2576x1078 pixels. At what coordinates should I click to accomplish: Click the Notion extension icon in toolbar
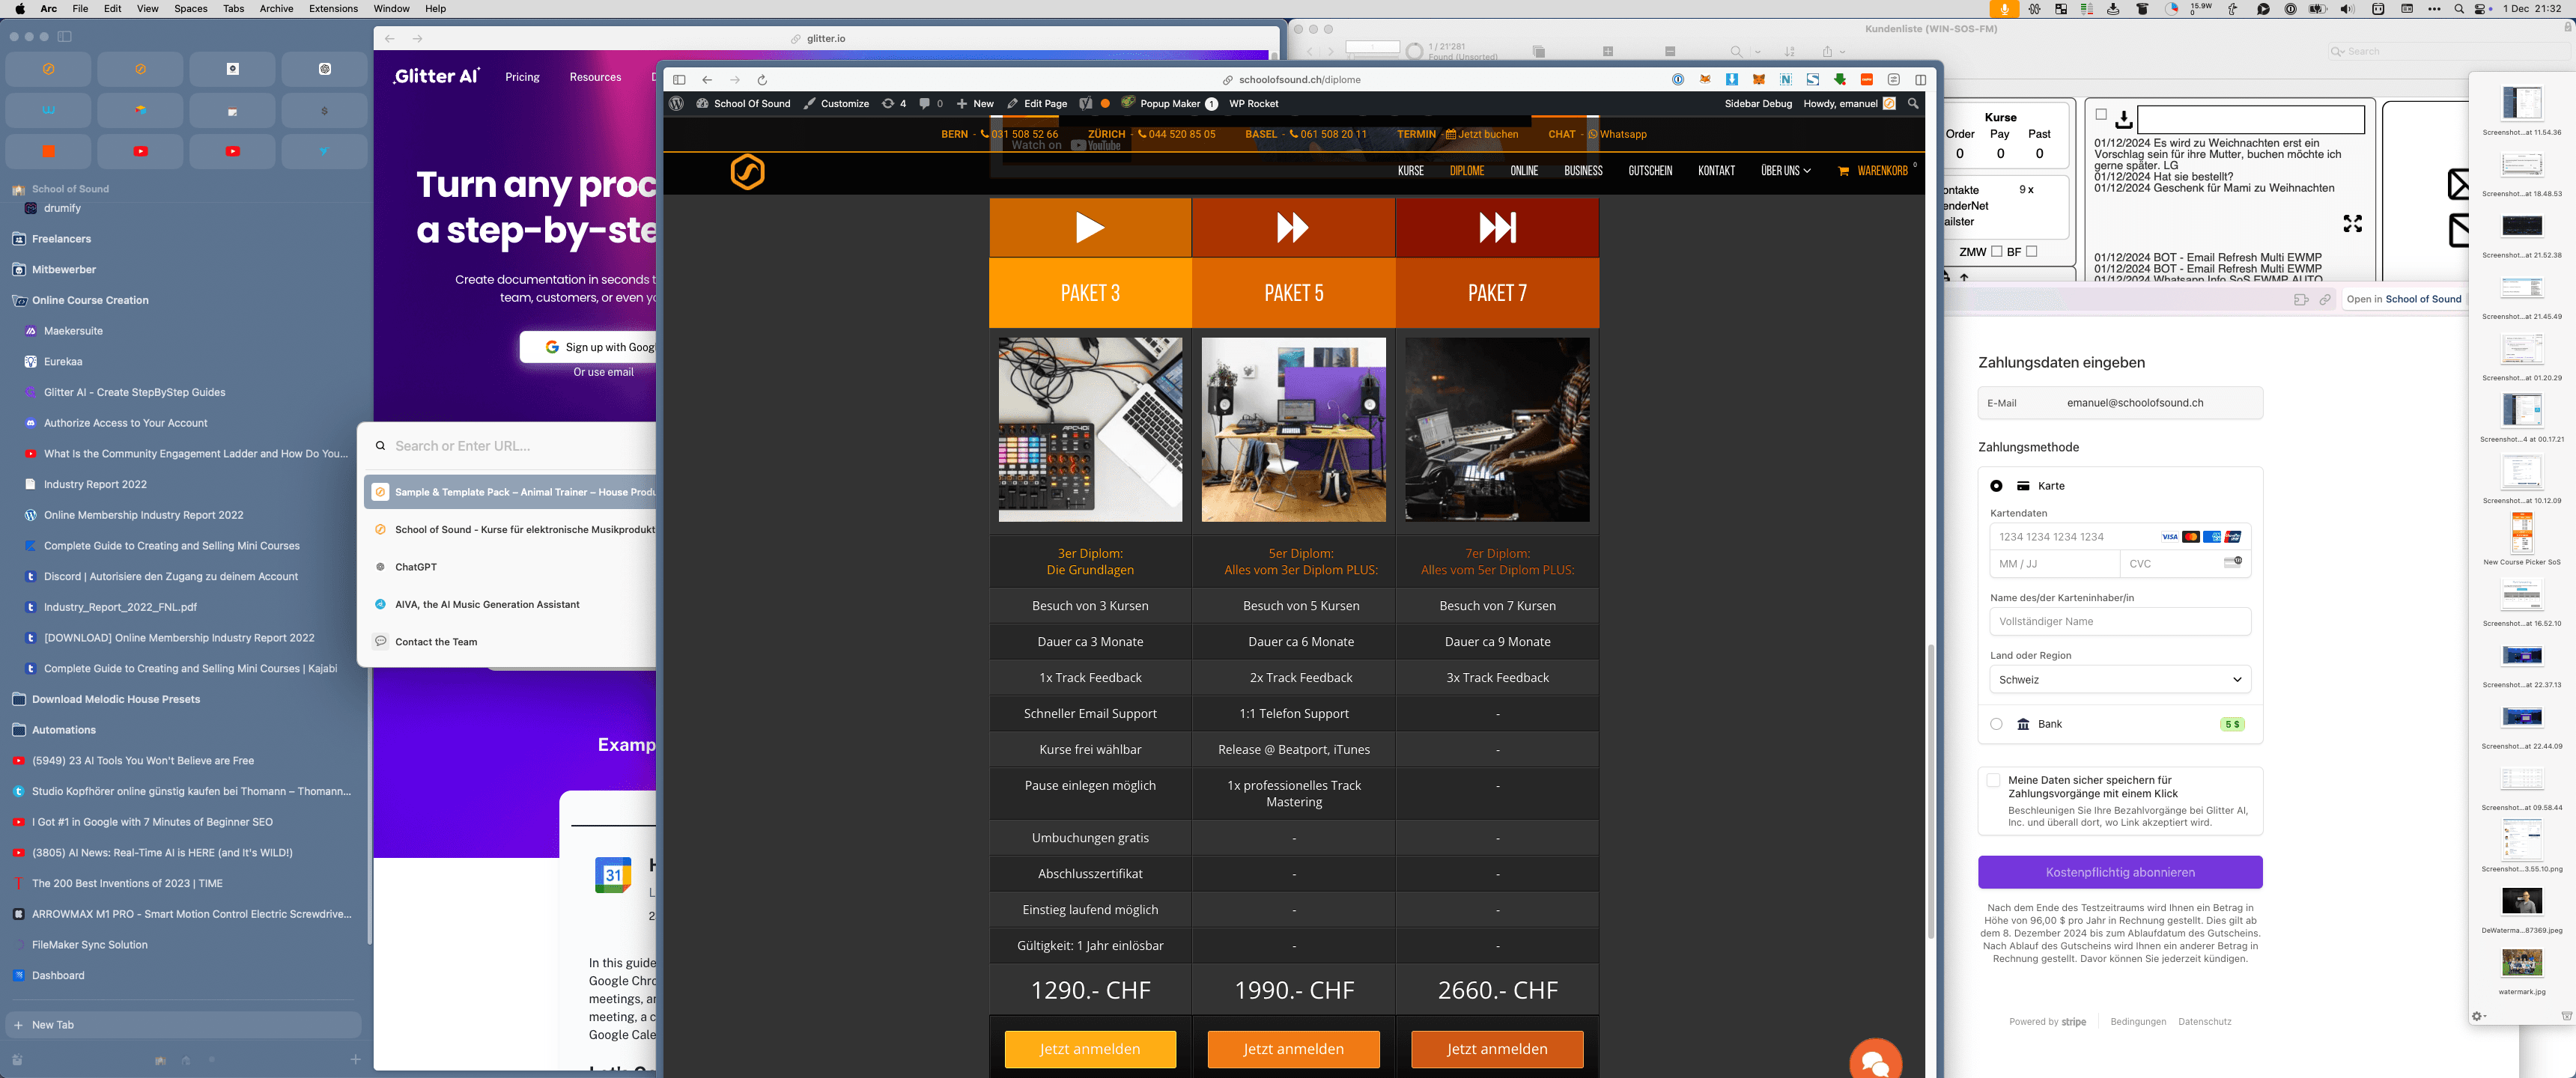pyautogui.click(x=1785, y=80)
